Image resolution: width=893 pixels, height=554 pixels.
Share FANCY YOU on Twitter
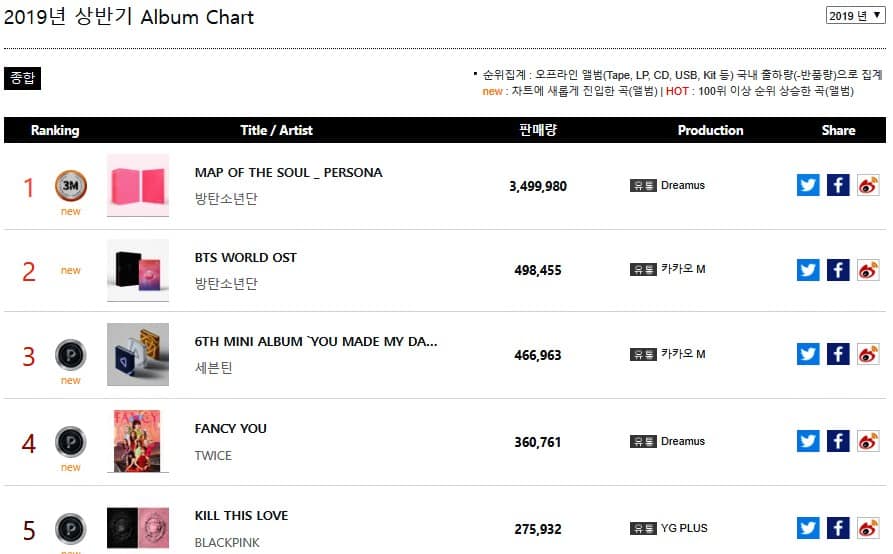tap(808, 441)
